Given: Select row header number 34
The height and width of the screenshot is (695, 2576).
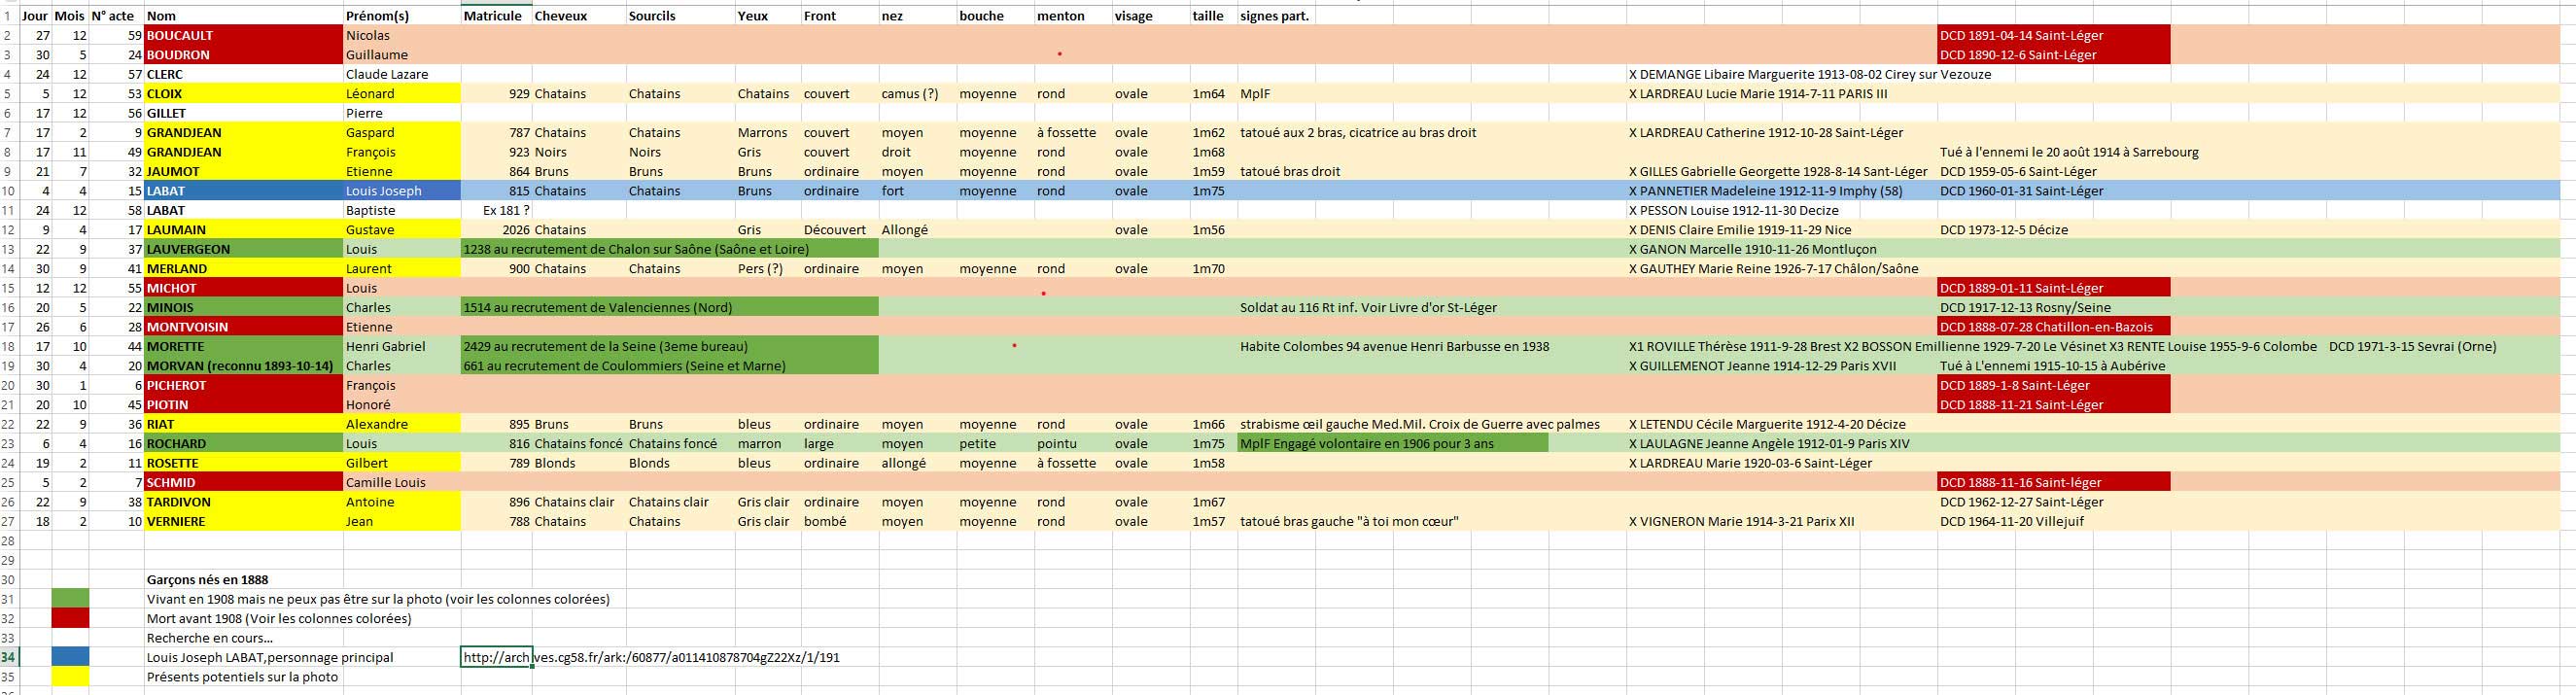Looking at the screenshot, I should 9,657.
